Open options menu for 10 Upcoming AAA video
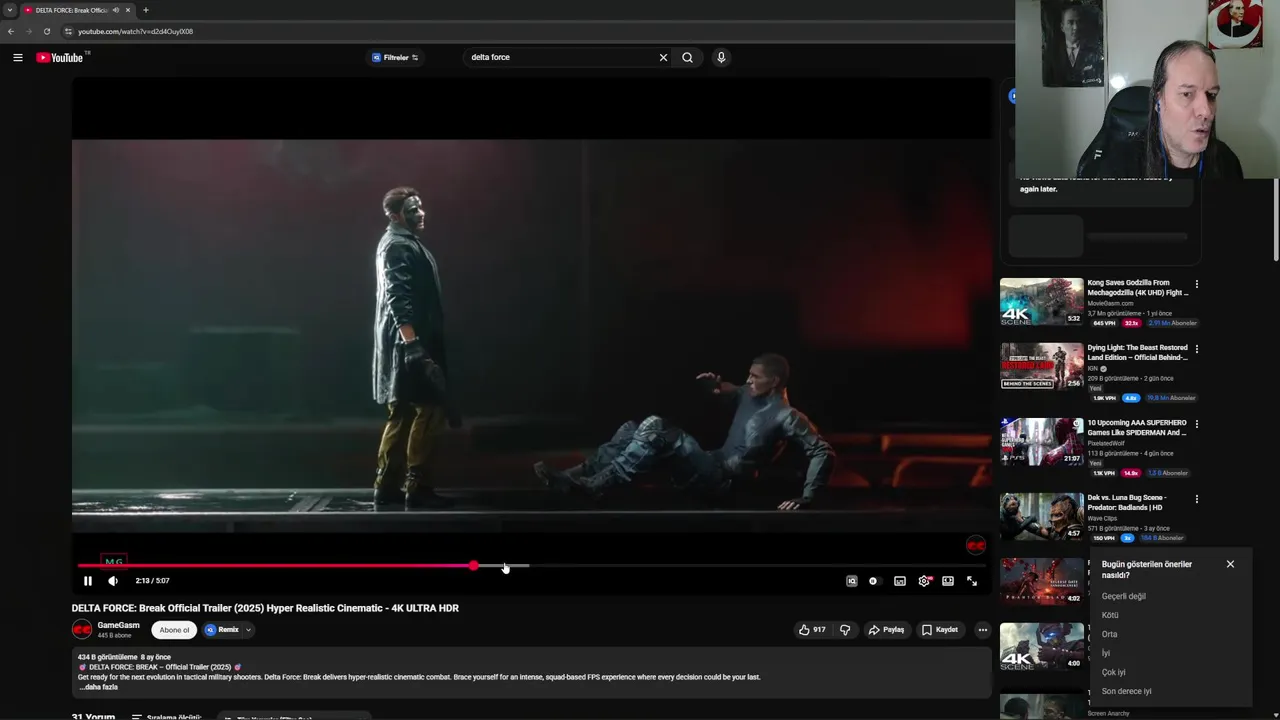Screen dimensions: 1280x720 [1196, 424]
